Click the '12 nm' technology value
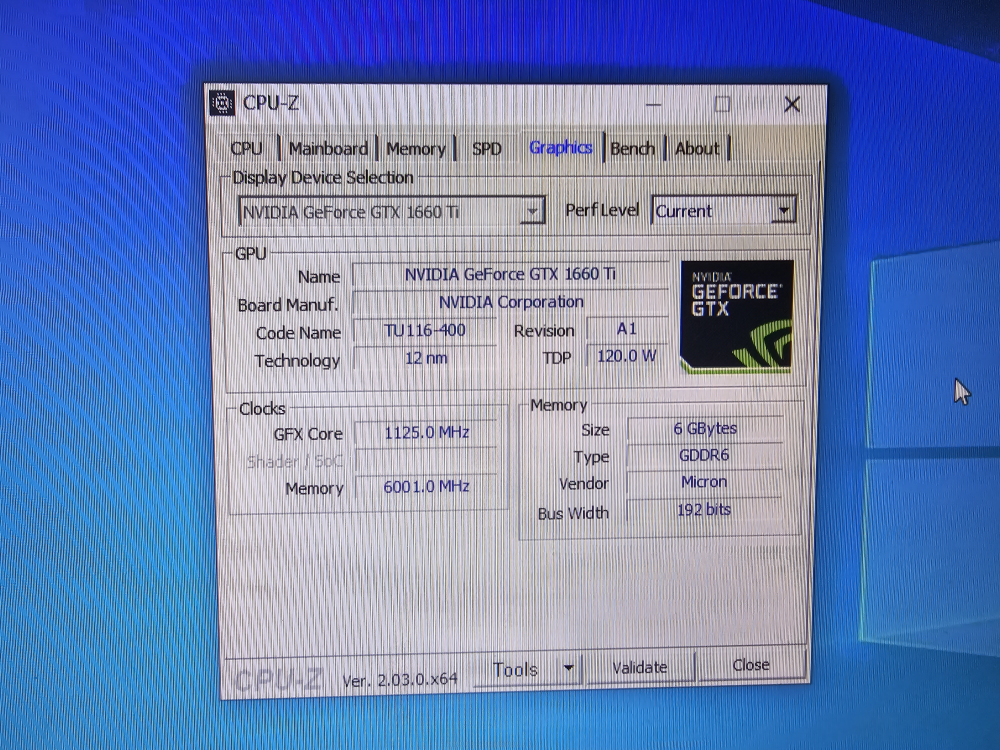This screenshot has height=750, width=1000. point(425,358)
